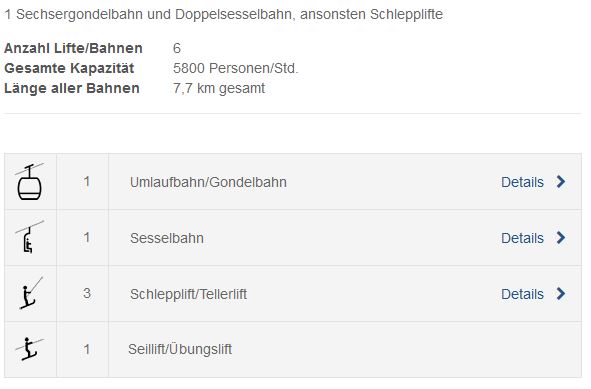Click the Sesselbahn row label
Screen dimensions: 591x389
pyautogui.click(x=167, y=238)
